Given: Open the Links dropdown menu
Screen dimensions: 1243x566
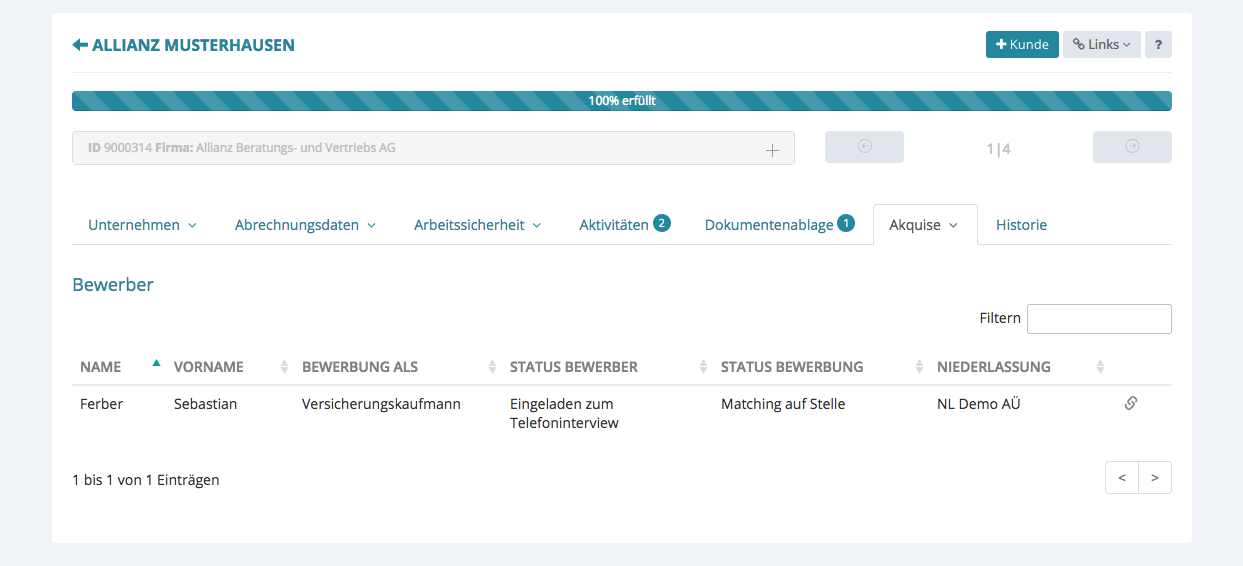Looking at the screenshot, I should click(x=1101, y=45).
